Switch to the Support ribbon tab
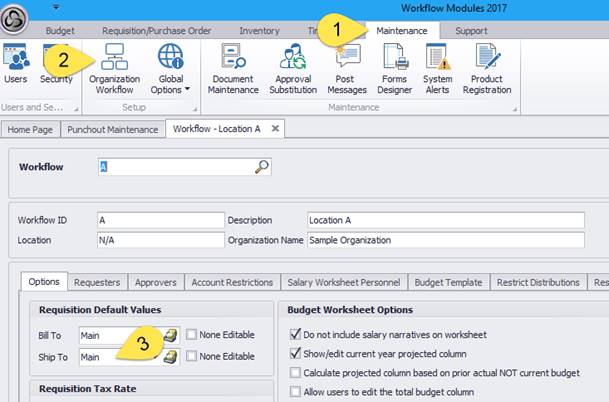This screenshot has height=402, width=609. (471, 31)
